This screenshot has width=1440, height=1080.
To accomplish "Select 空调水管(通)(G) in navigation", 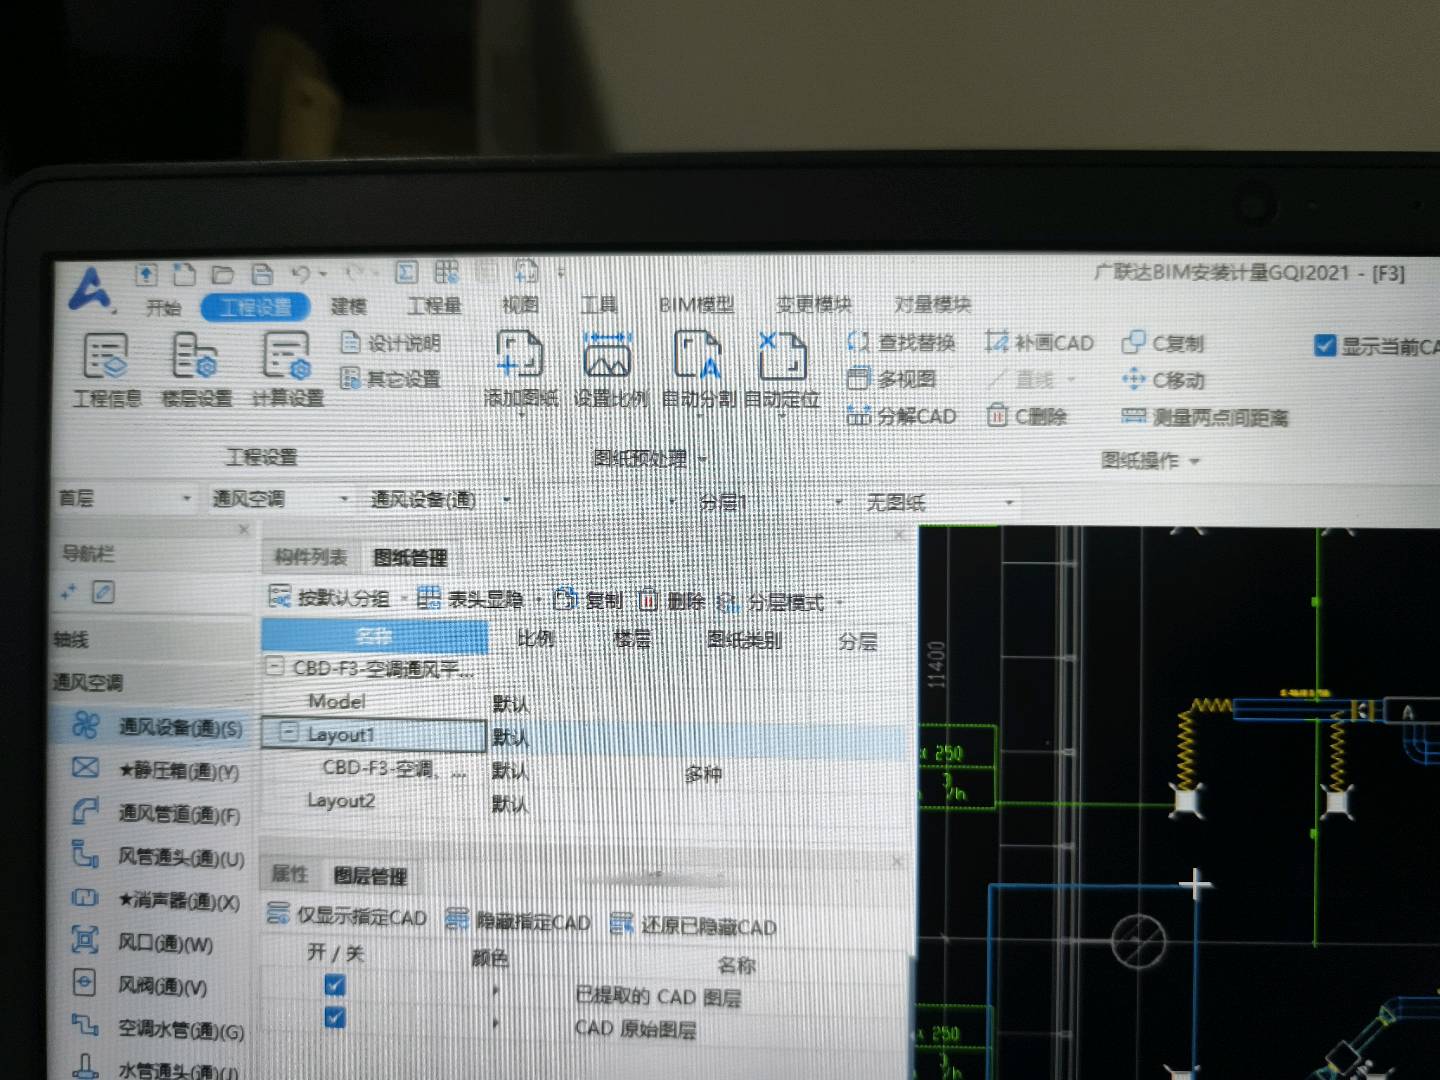I will click(157, 1028).
